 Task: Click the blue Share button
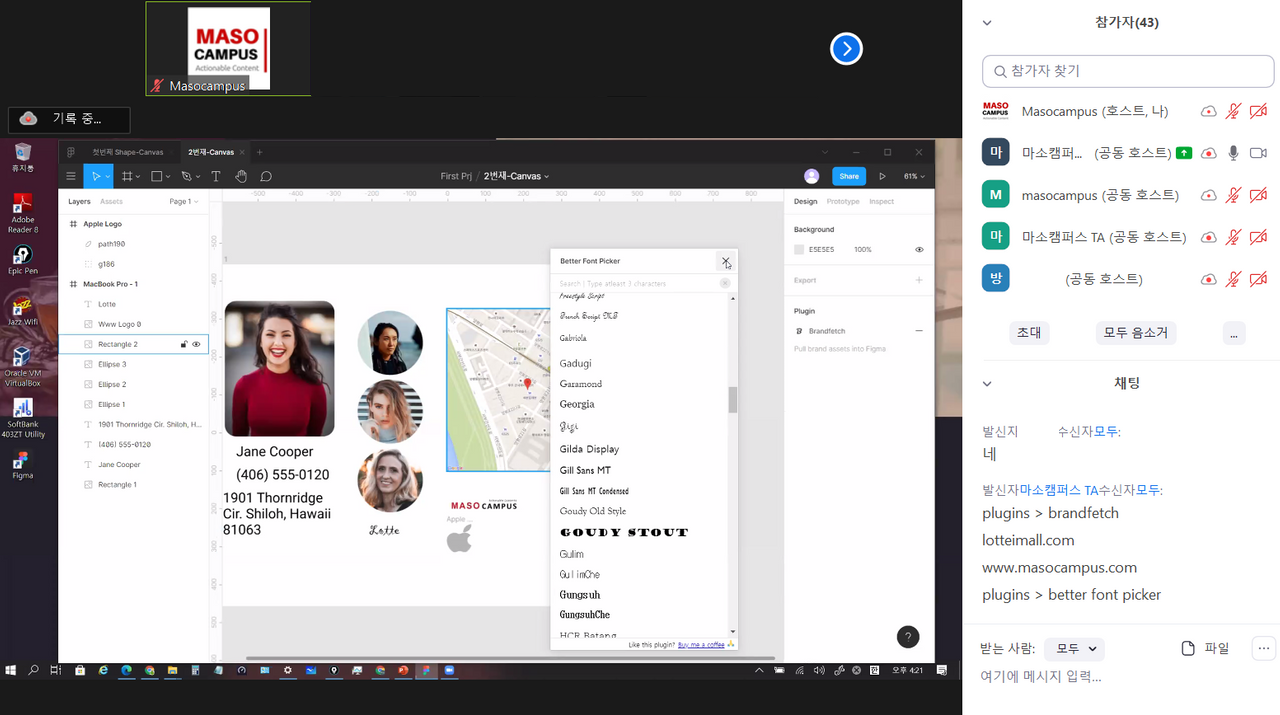848,176
